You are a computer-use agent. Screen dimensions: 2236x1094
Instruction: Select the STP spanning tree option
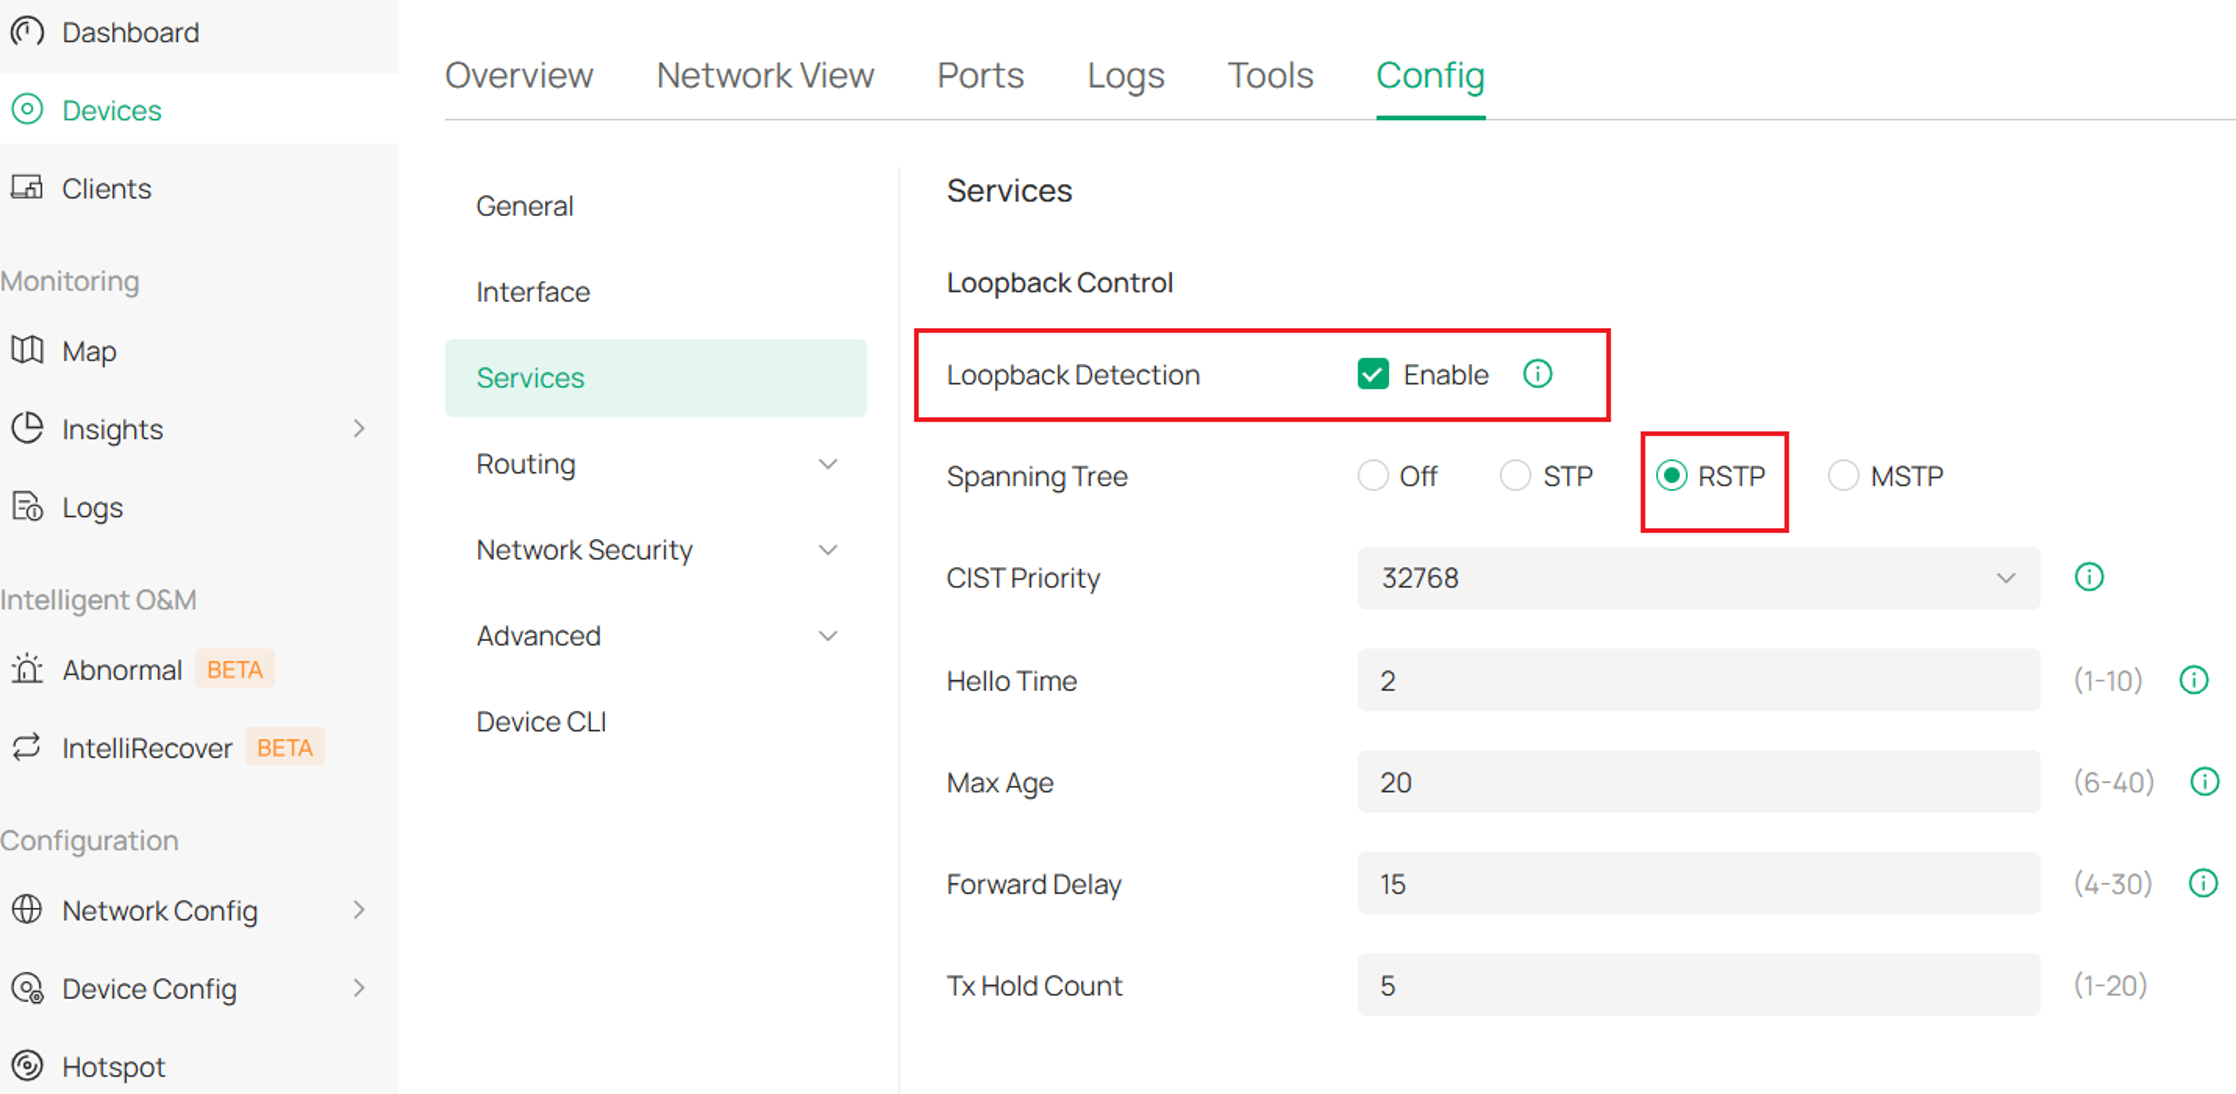[1515, 476]
